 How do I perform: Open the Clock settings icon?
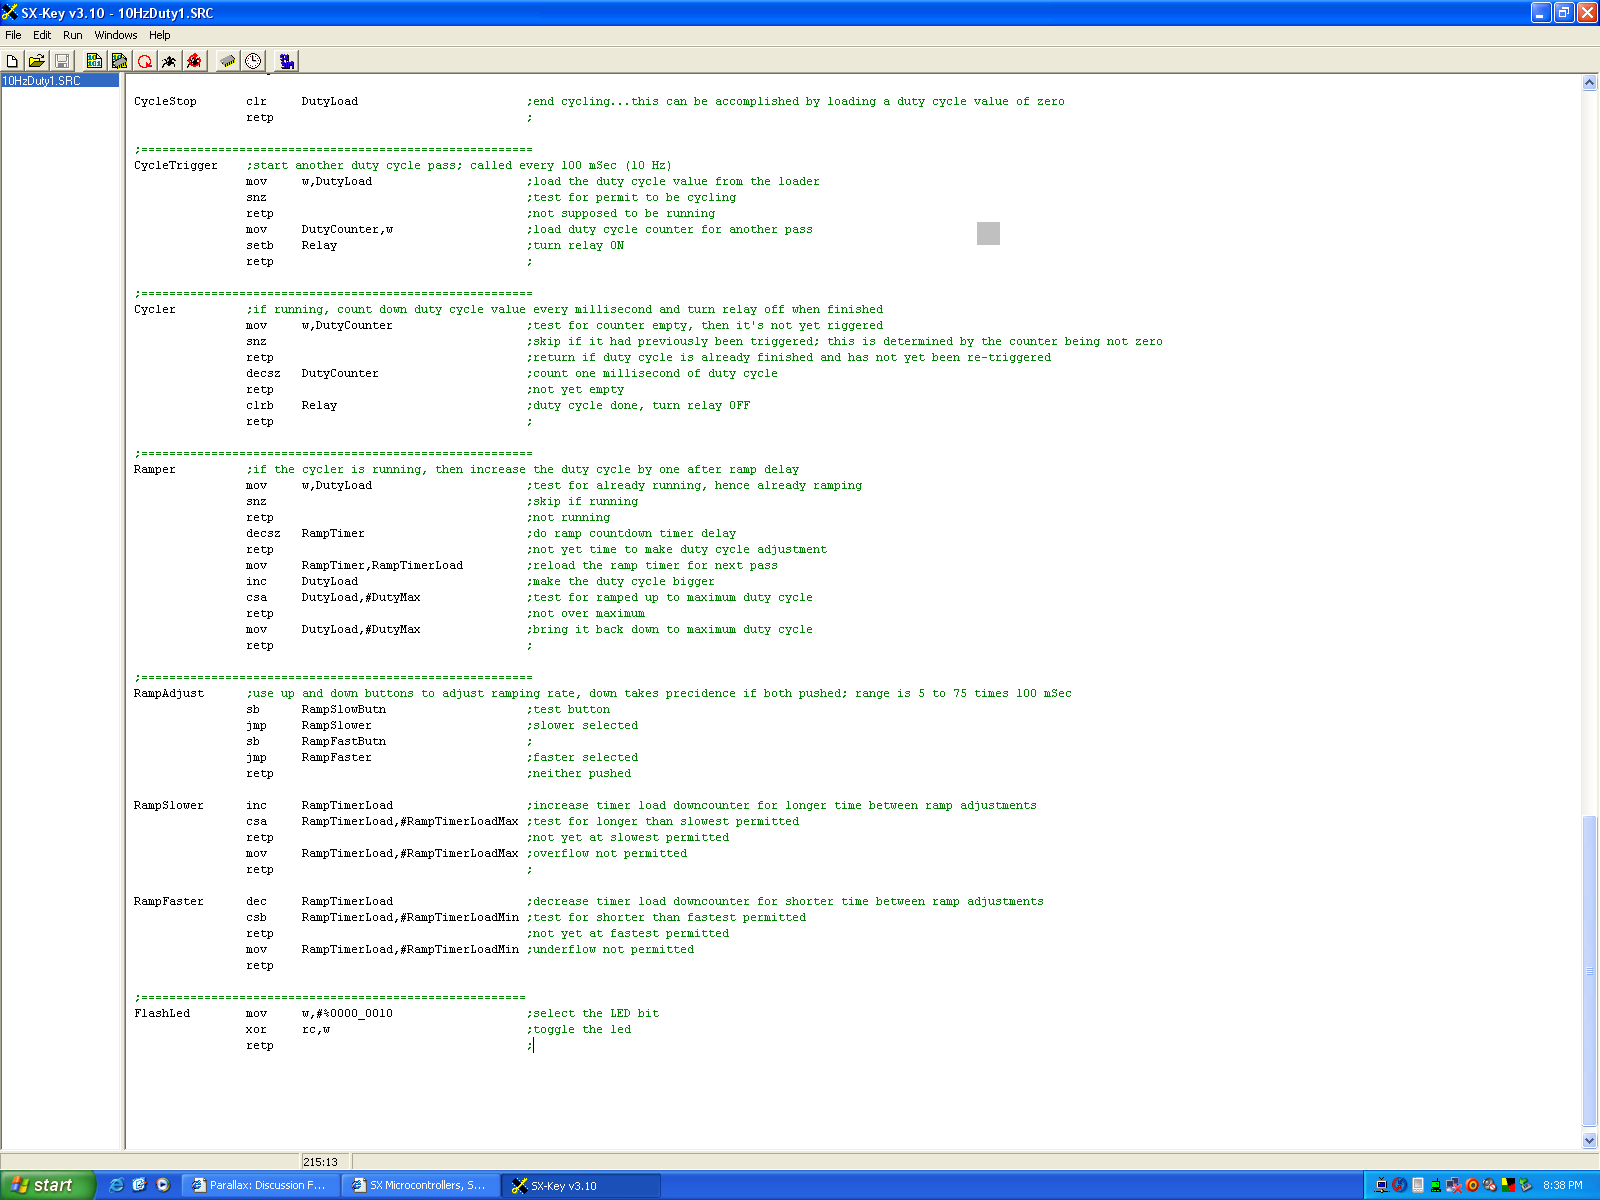254,61
